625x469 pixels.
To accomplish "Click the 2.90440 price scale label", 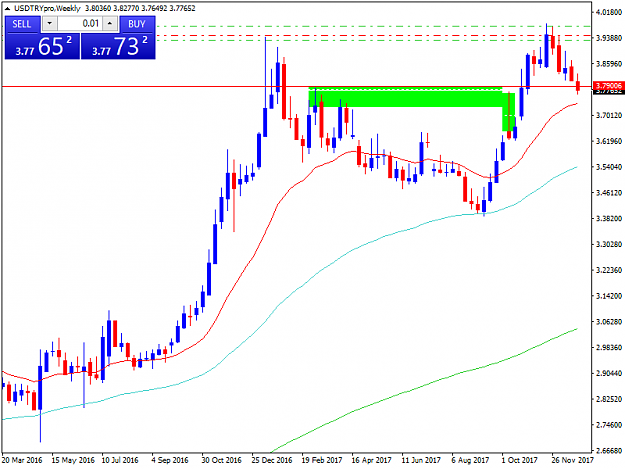I will tap(609, 373).
